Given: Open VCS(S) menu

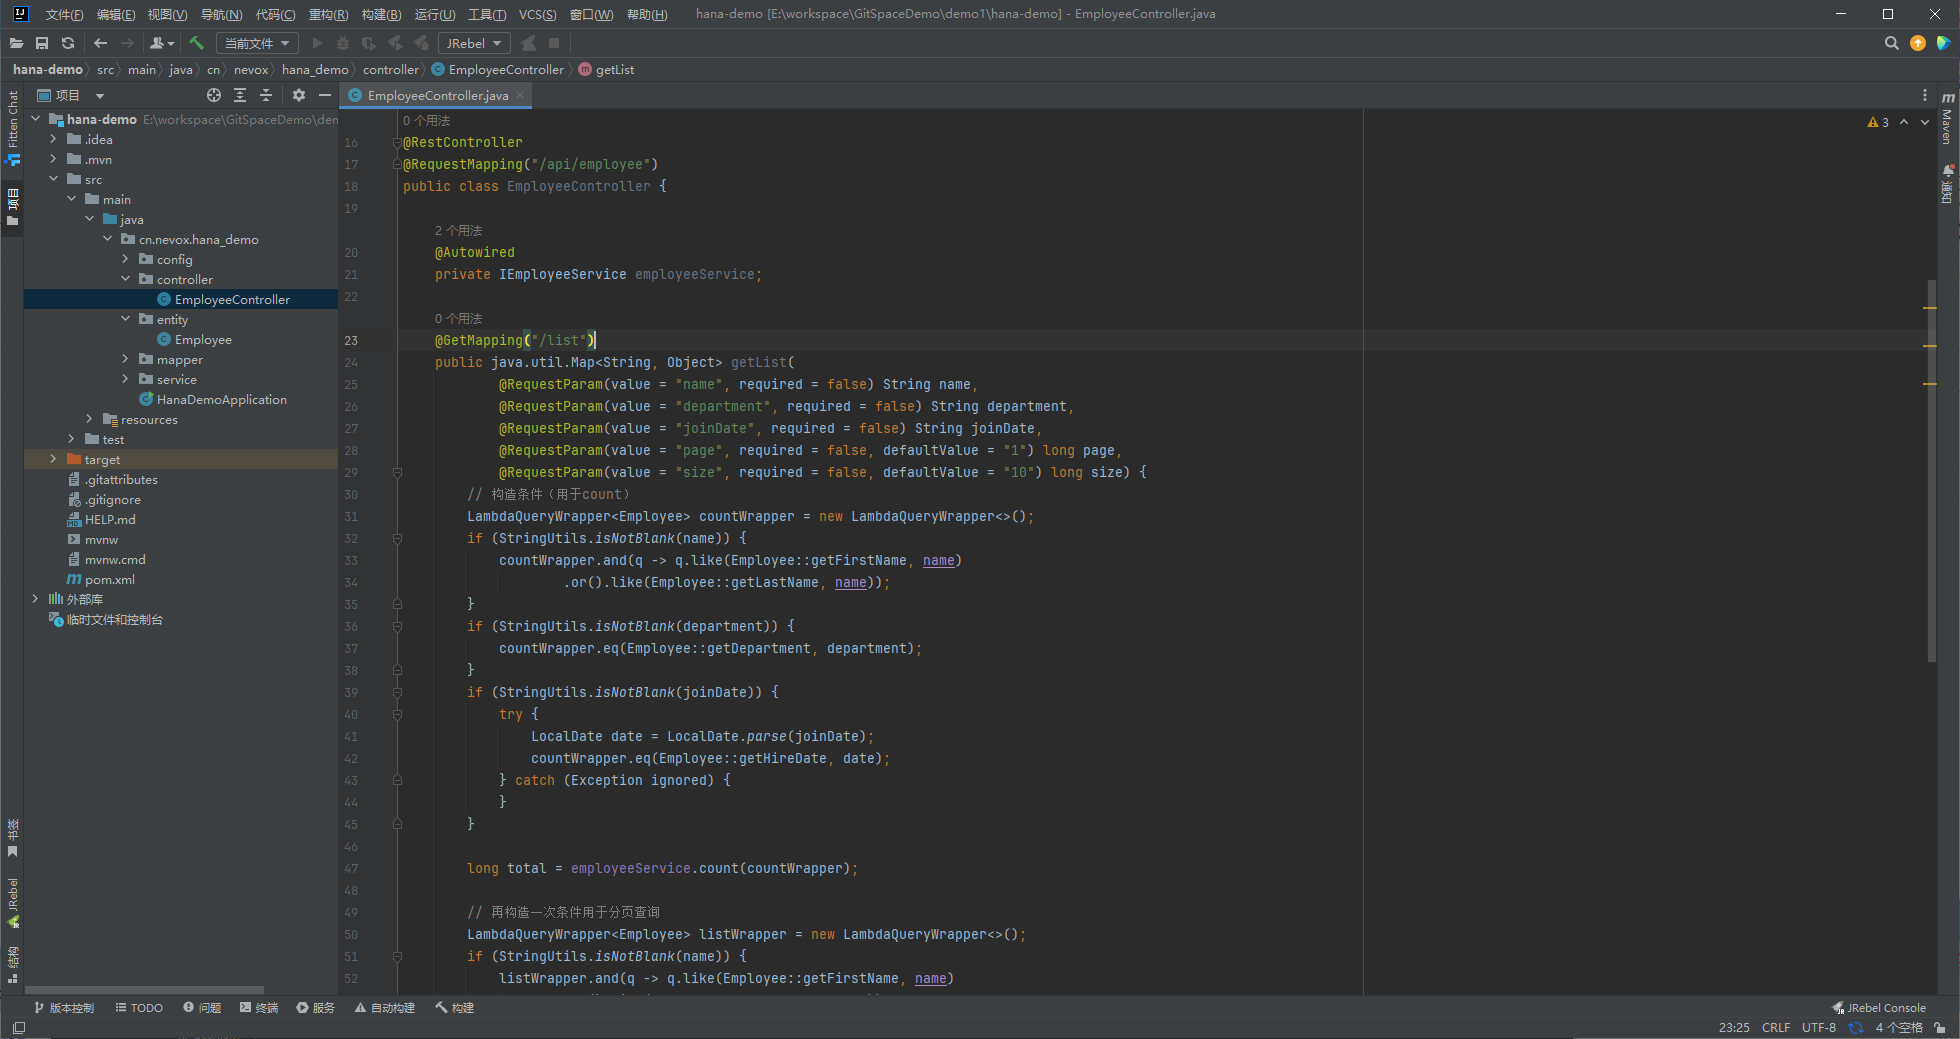Looking at the screenshot, I should (x=537, y=14).
